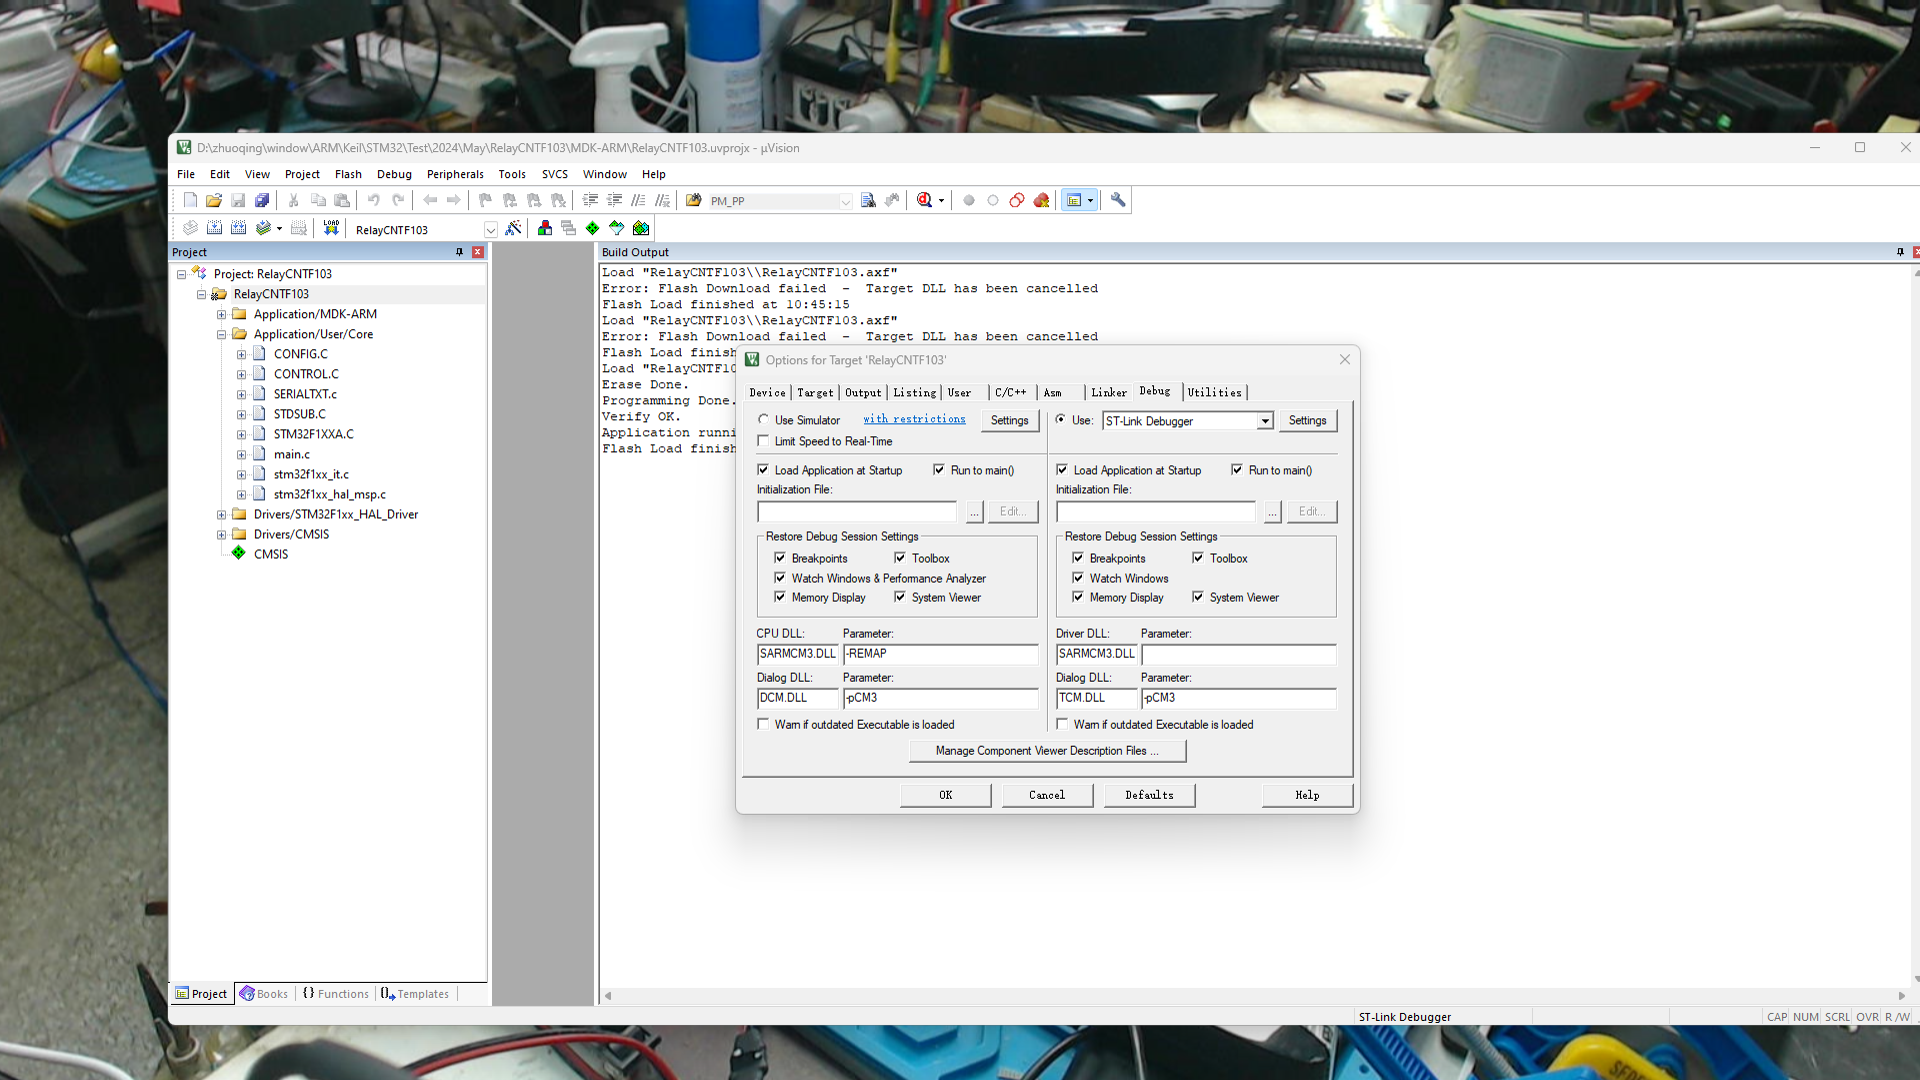Click Manage Component Viewer Description Files button
Viewport: 1920px width, 1080px height.
pos(1046,751)
